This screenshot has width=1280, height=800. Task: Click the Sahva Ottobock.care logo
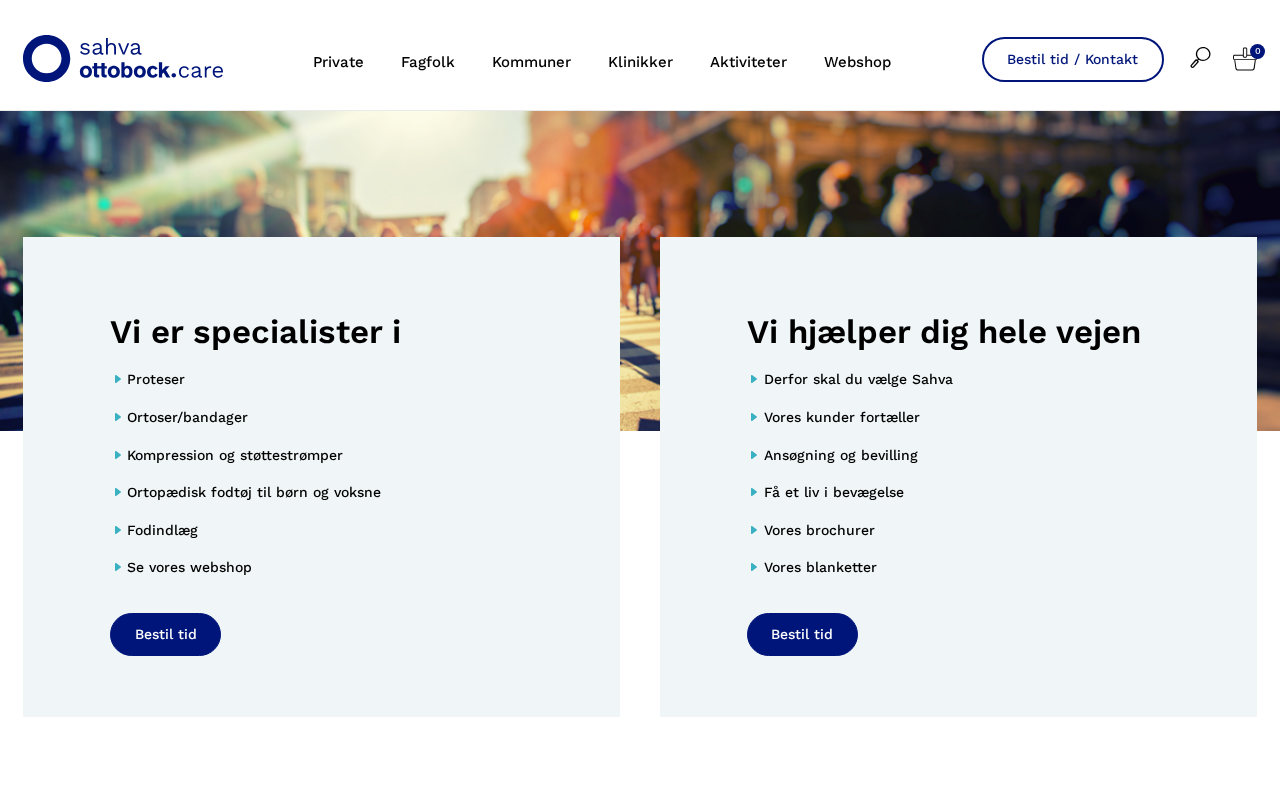point(123,58)
